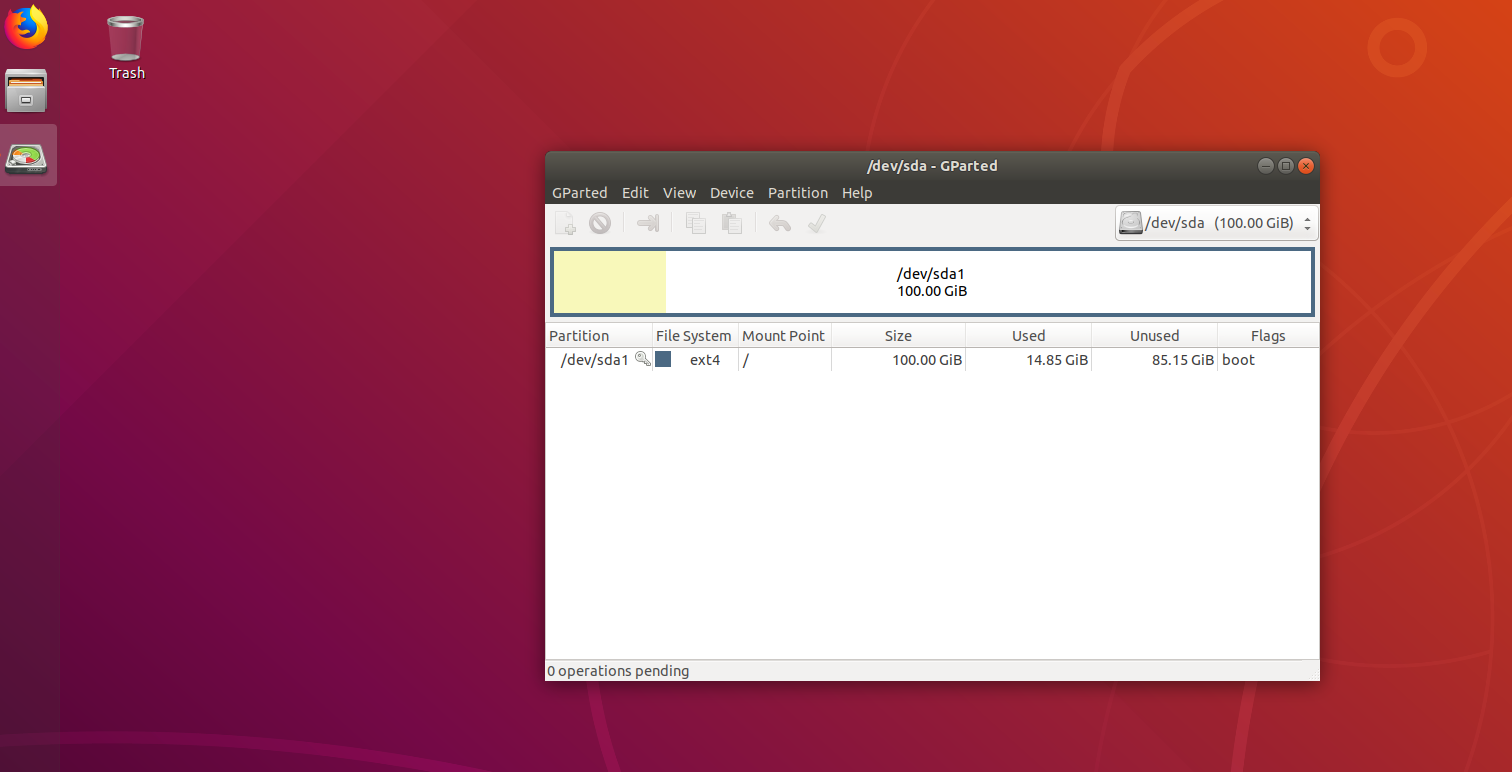Screen dimensions: 1512x772
Task: Click the 0 operations pending status text
Action: click(x=618, y=671)
